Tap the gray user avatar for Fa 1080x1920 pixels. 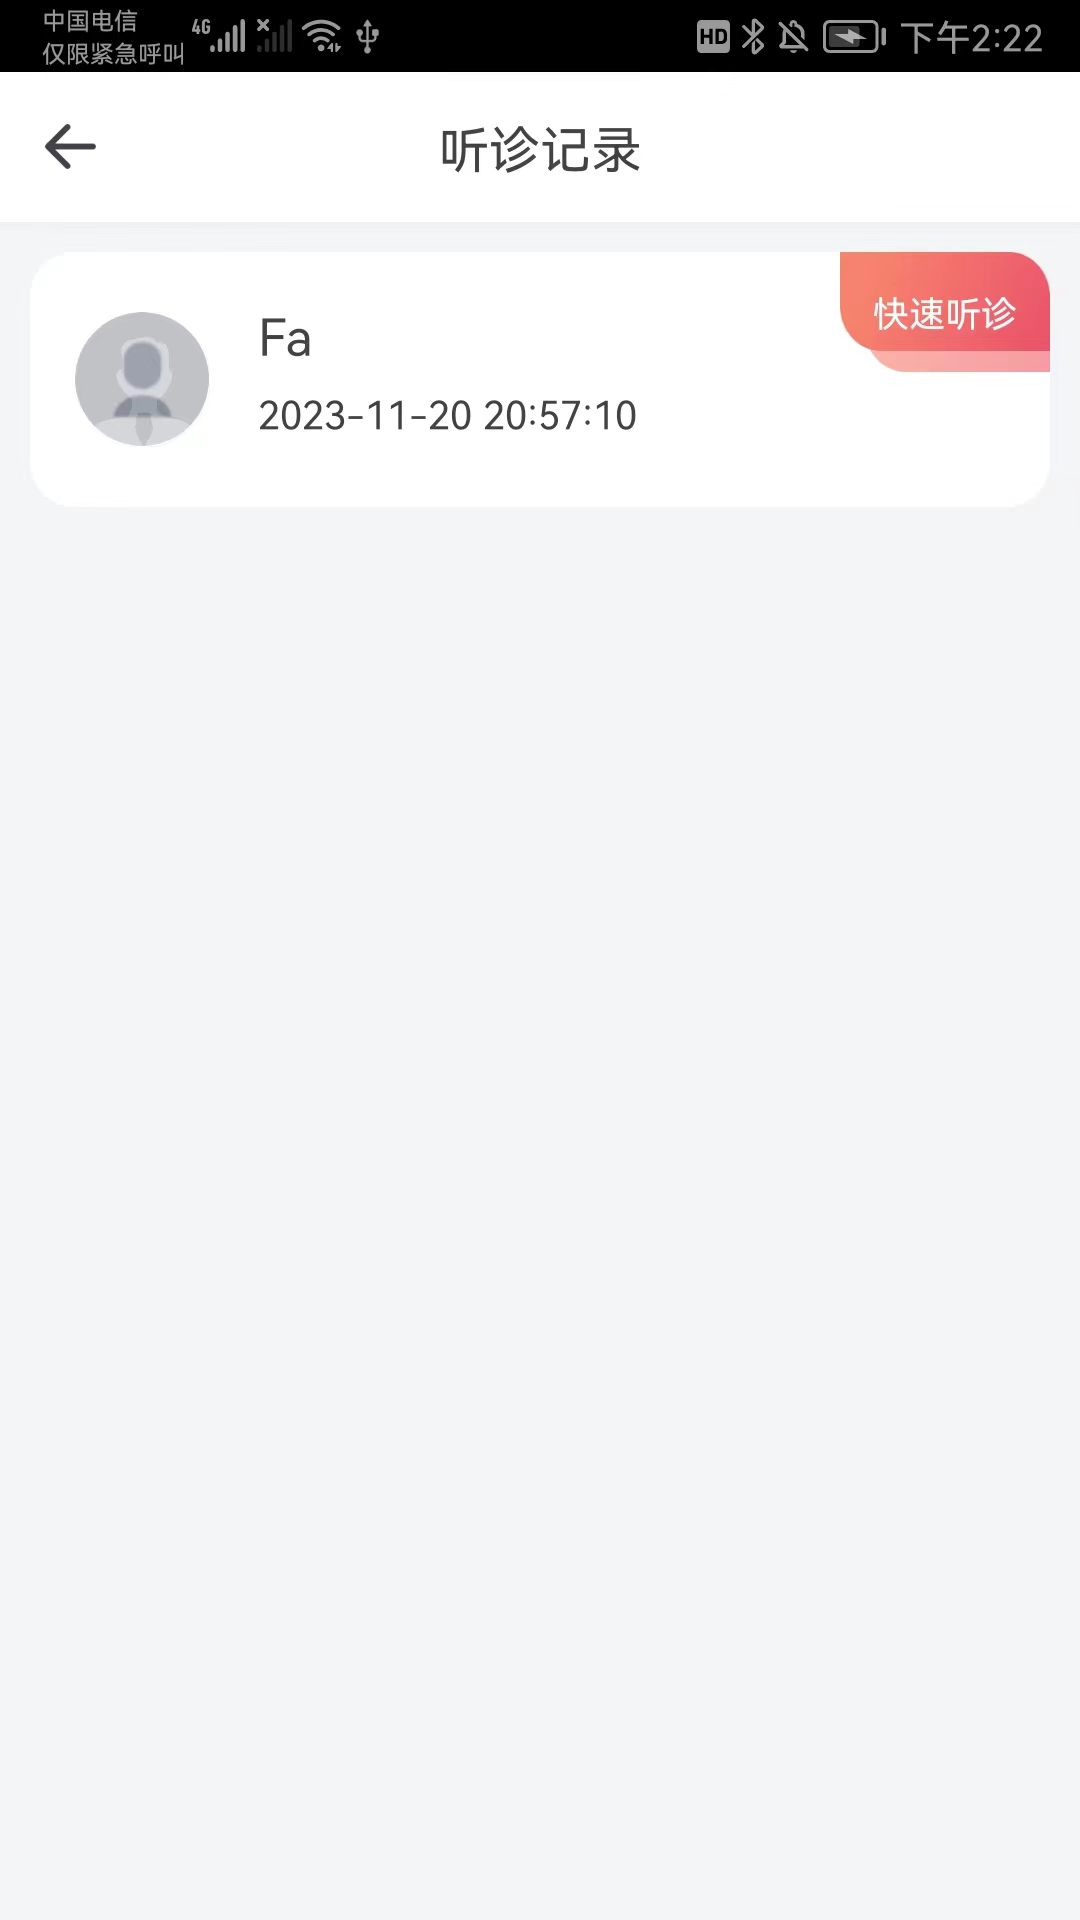(142, 379)
